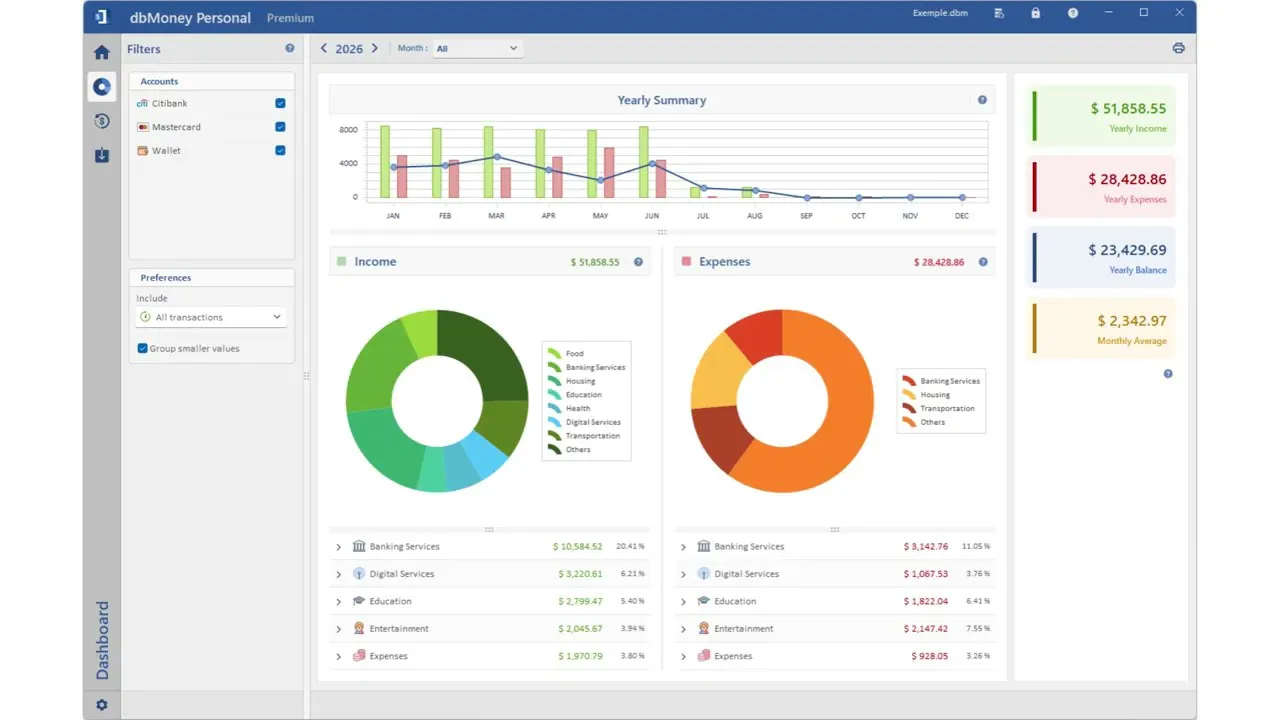Click Income Education graduation cap icon
1280x720 pixels.
[x=359, y=601]
